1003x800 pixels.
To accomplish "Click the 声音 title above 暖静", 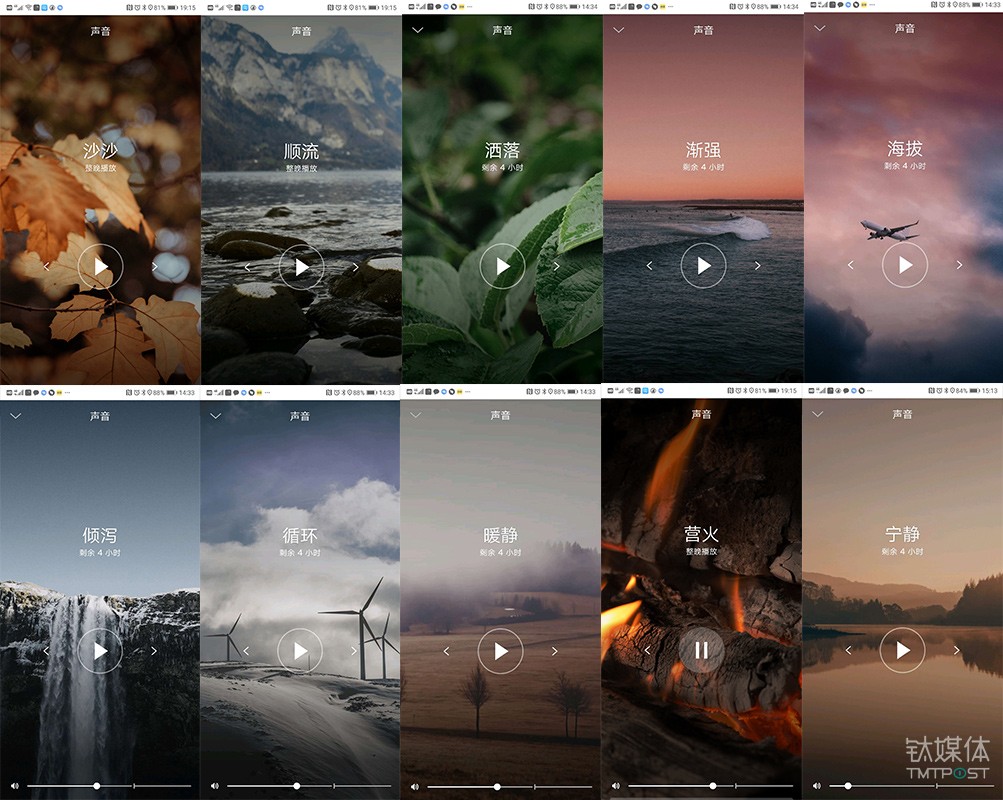I will coord(501,415).
